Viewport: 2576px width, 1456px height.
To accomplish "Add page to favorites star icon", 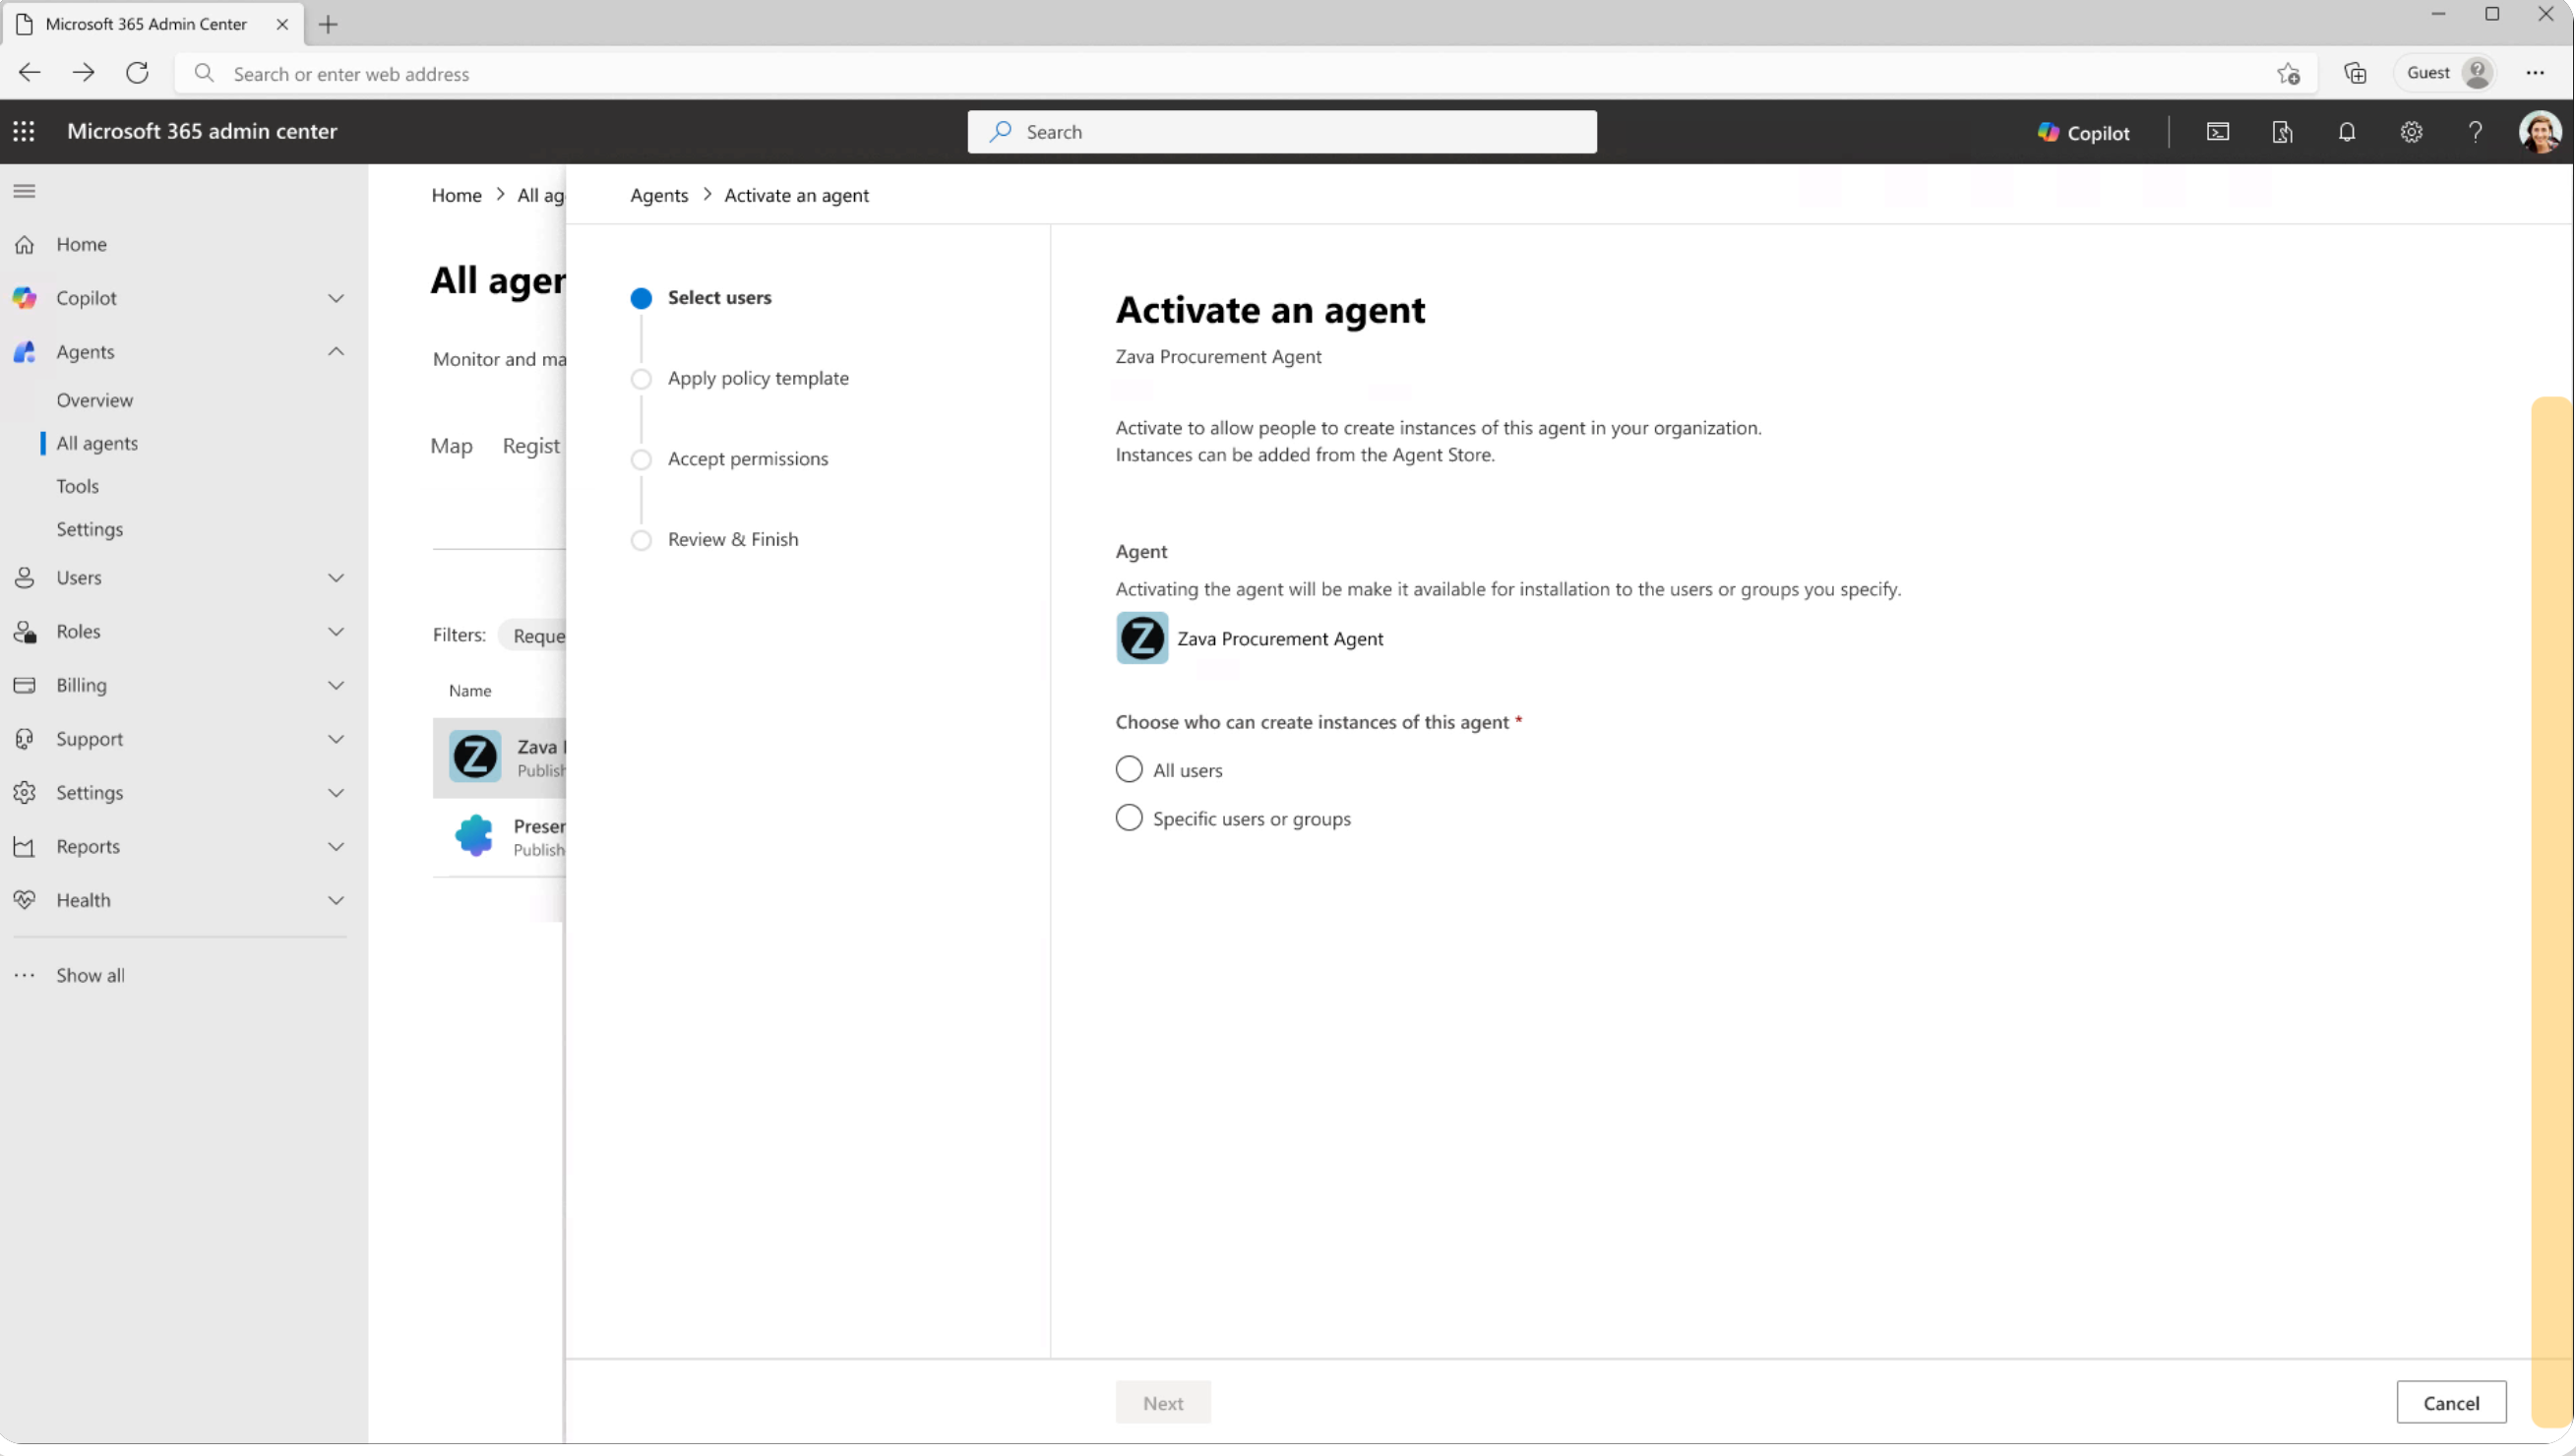I will pyautogui.click(x=2287, y=73).
